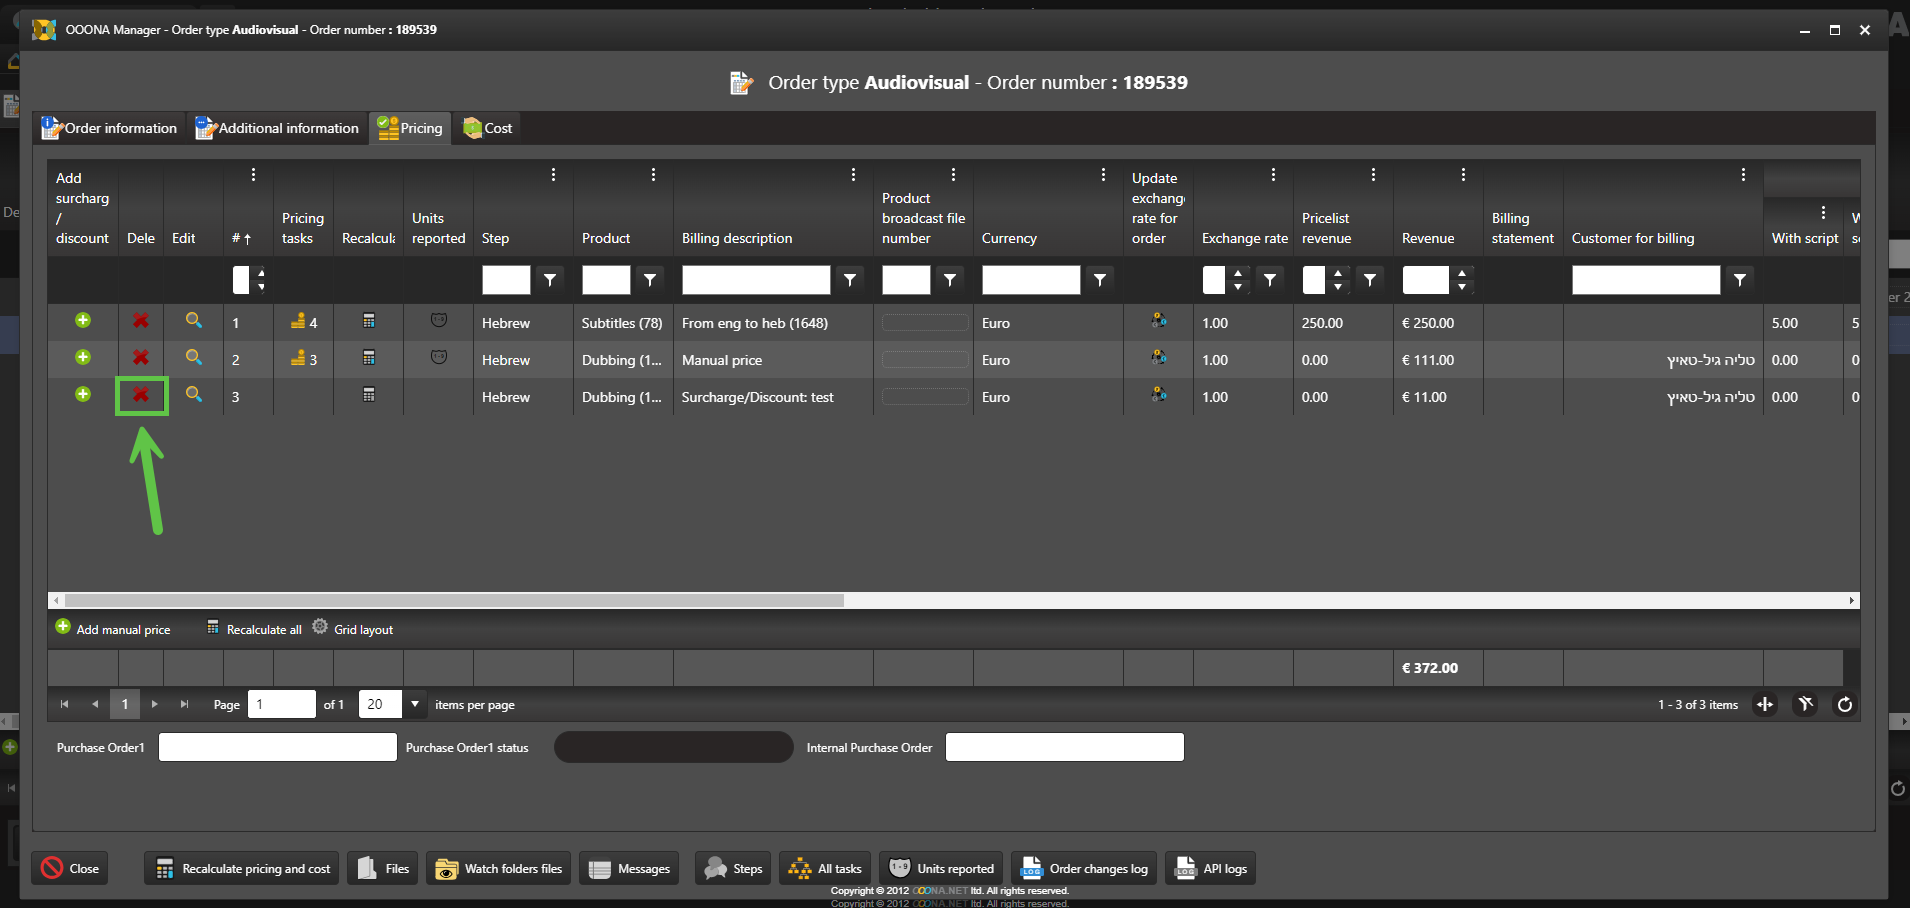This screenshot has height=908, width=1910.
Task: Open Order changes log
Action: (x=1085, y=869)
